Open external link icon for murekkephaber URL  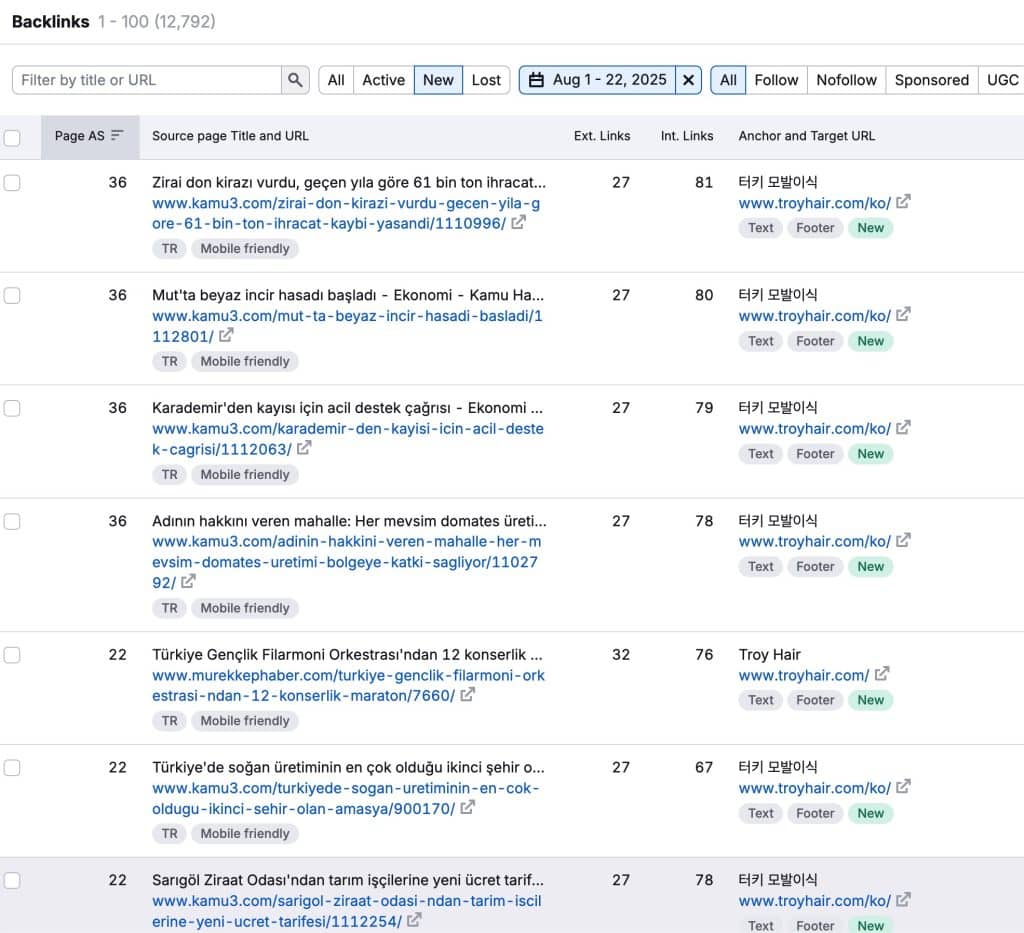click(x=468, y=694)
